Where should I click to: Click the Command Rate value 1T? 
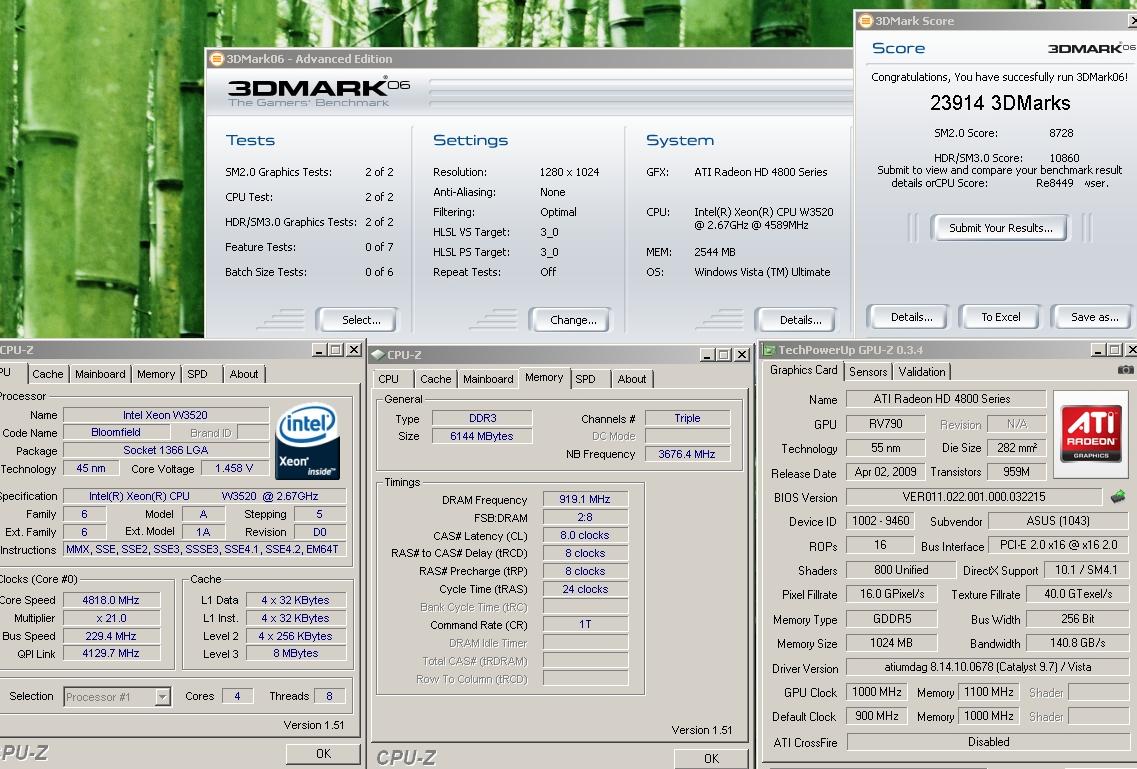(x=585, y=625)
